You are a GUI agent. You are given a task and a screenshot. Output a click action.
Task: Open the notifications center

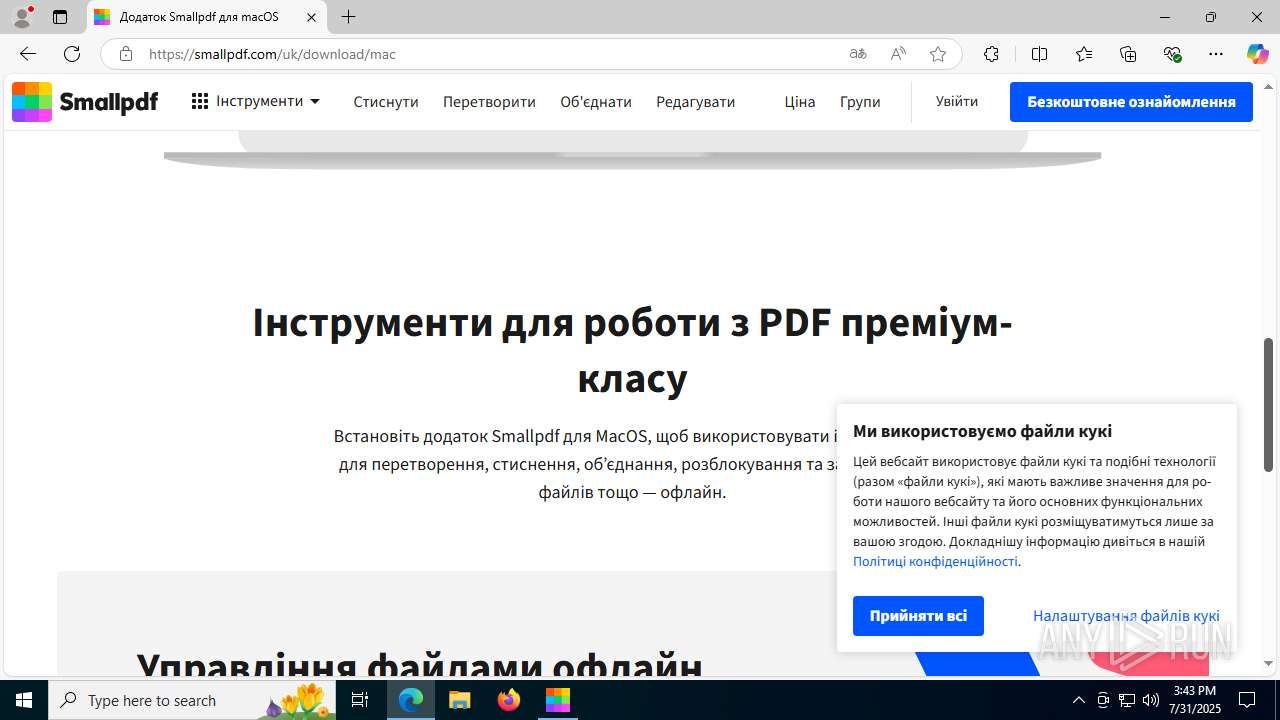(x=1247, y=700)
